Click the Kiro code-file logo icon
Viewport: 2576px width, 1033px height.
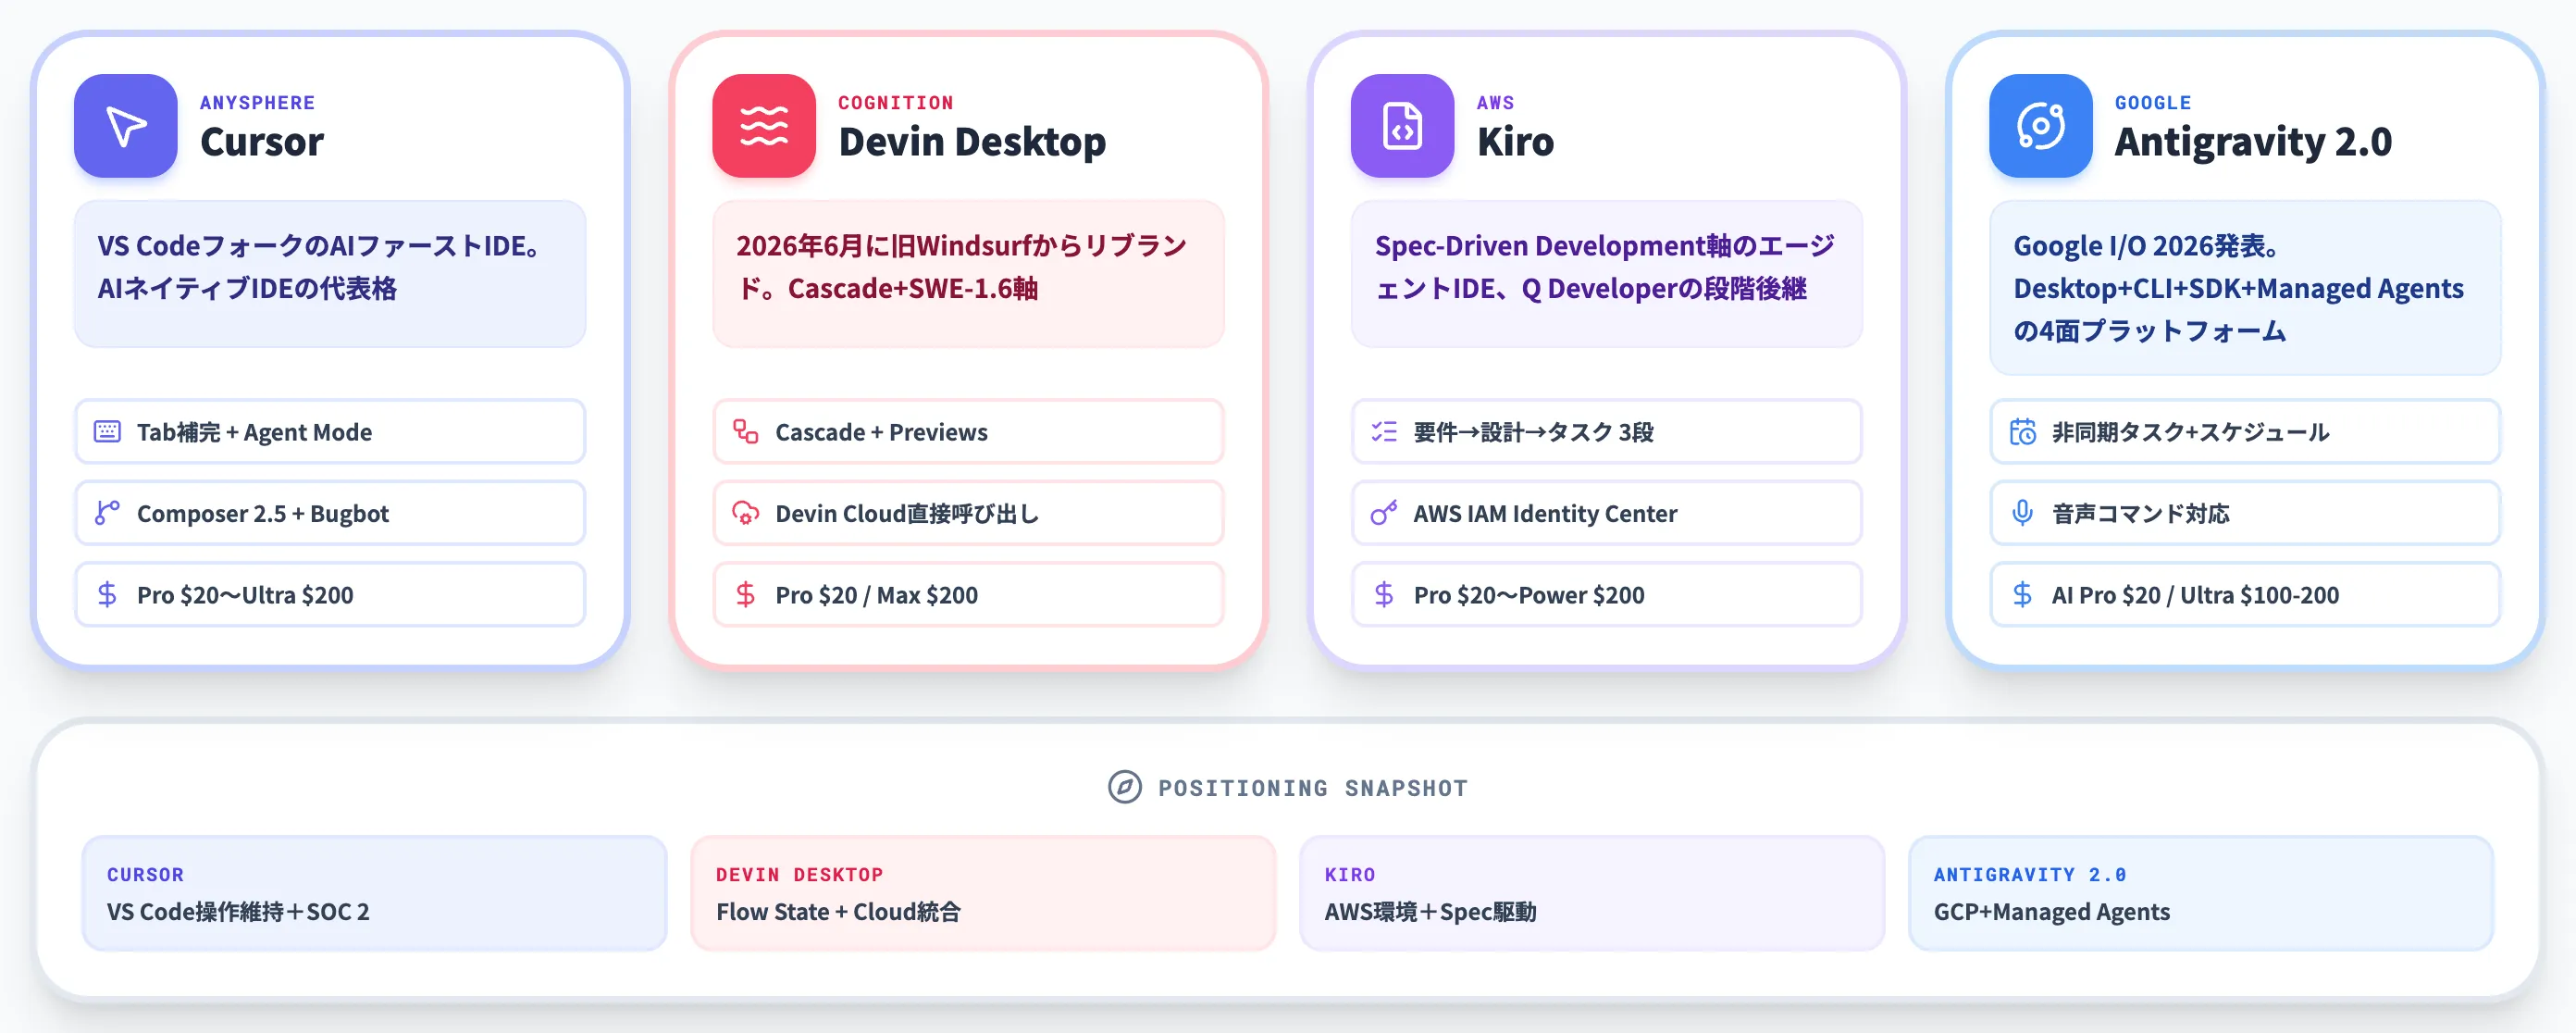tap(1402, 126)
